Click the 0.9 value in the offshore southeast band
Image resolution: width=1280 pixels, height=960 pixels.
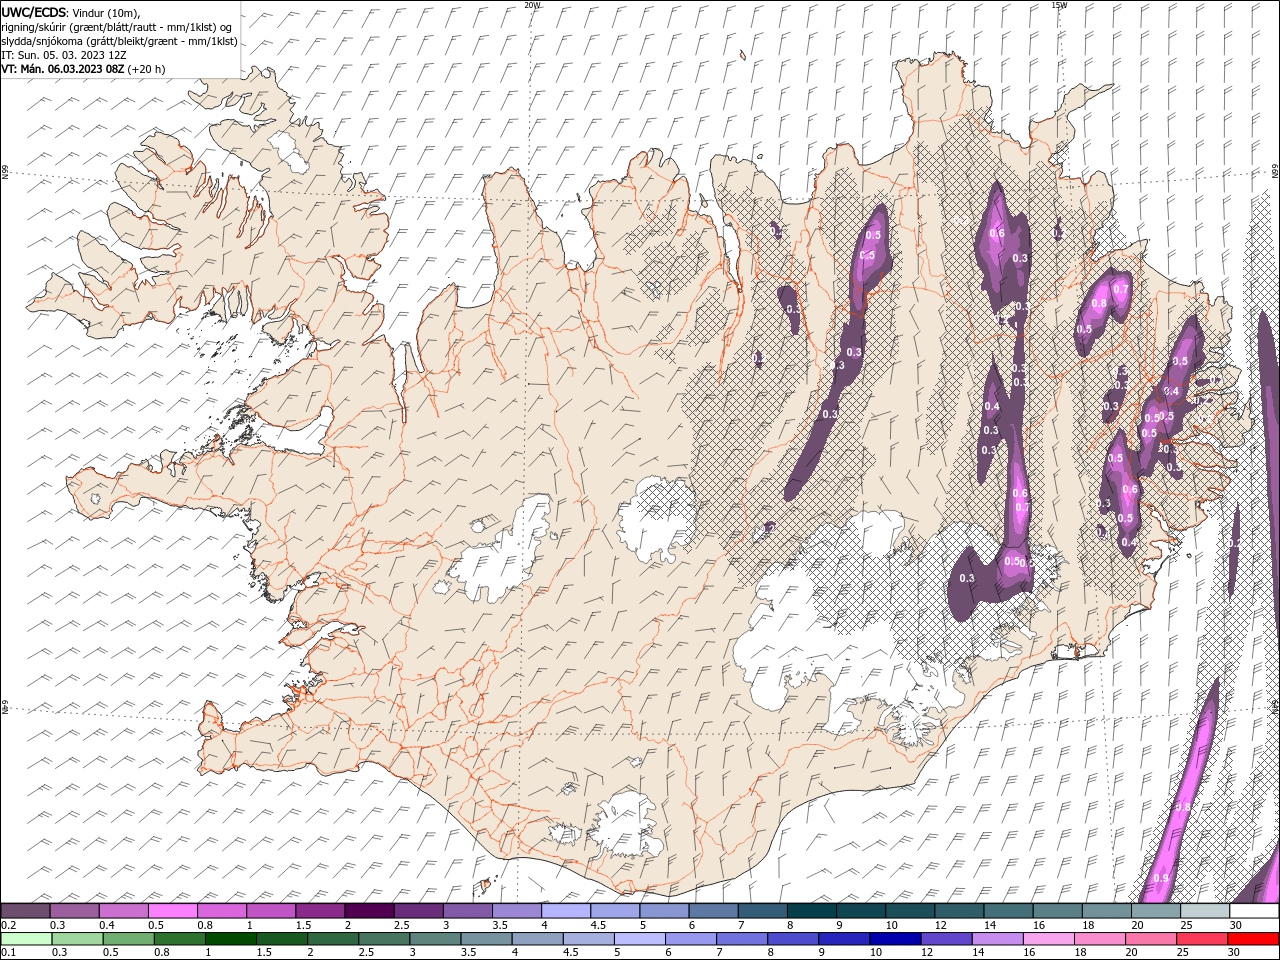click(x=1160, y=878)
